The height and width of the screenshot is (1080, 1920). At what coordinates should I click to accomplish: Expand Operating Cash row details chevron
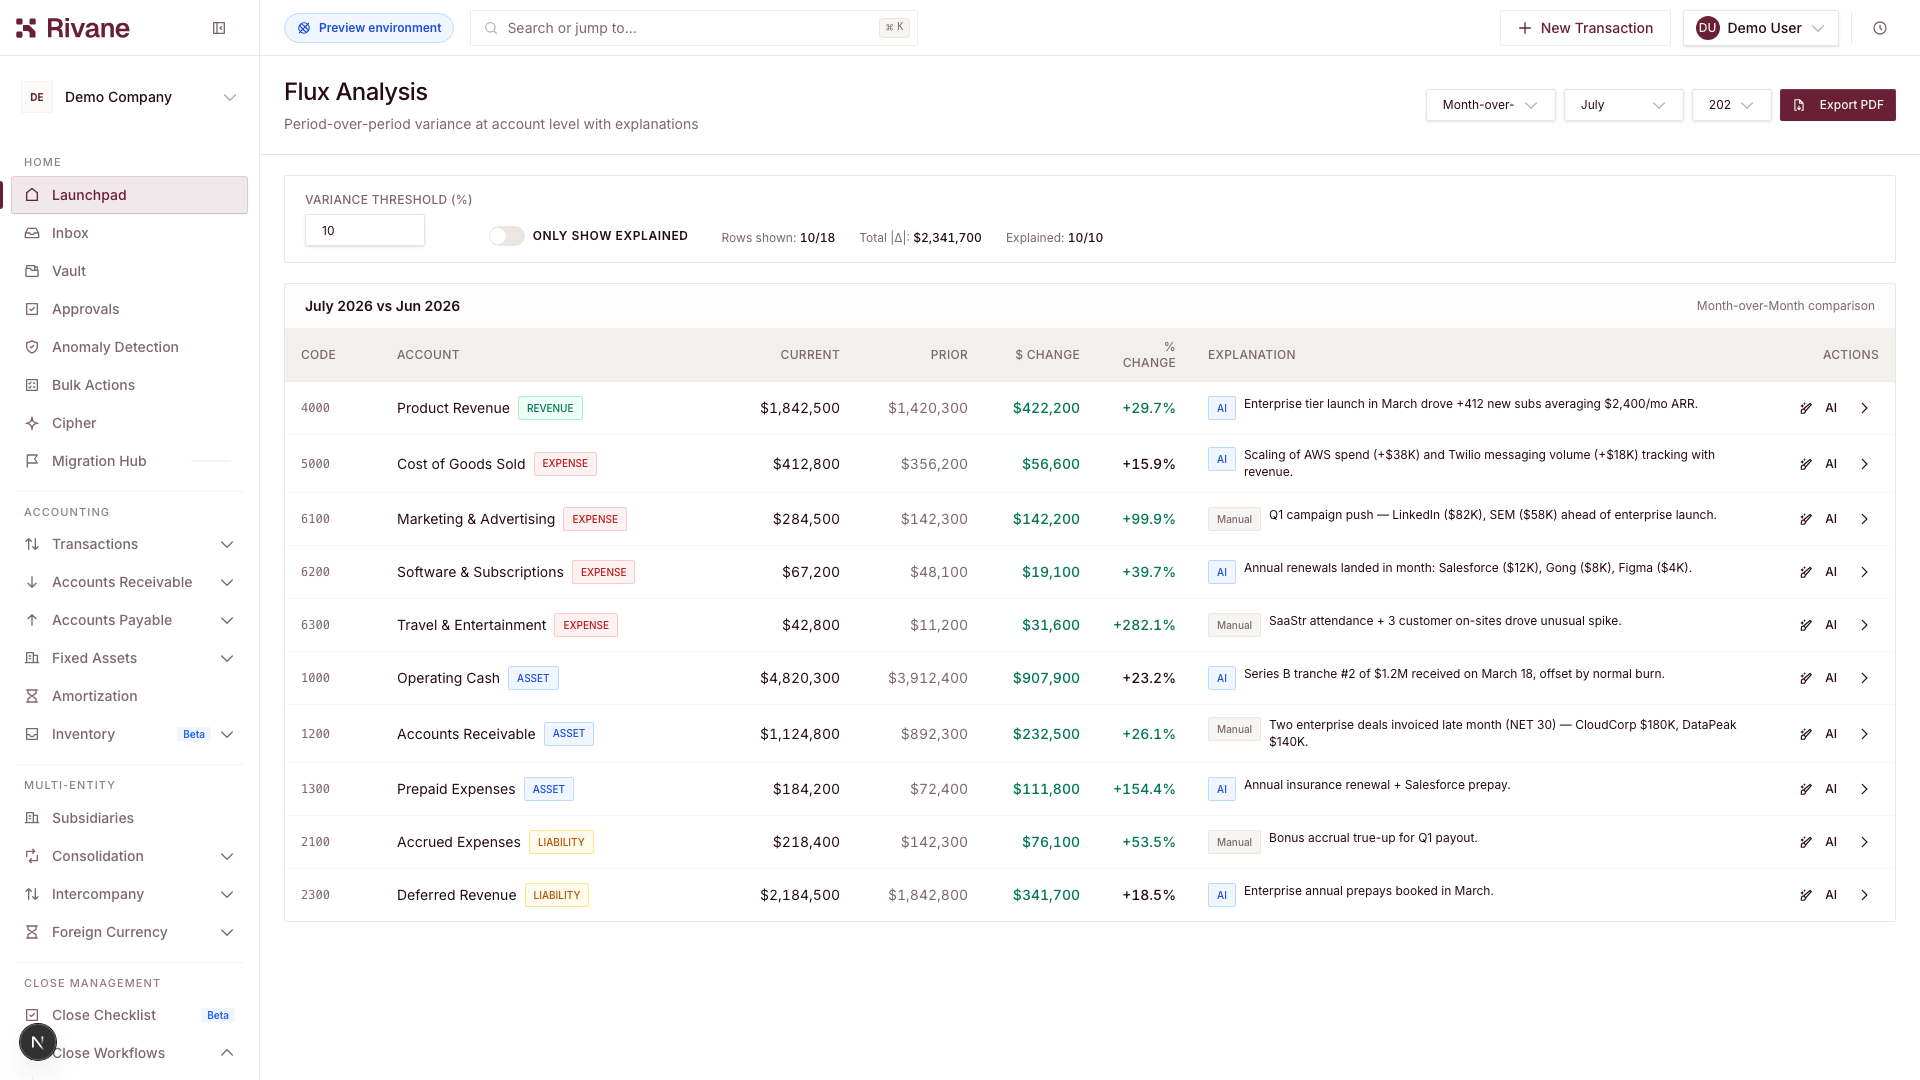[1864, 678]
